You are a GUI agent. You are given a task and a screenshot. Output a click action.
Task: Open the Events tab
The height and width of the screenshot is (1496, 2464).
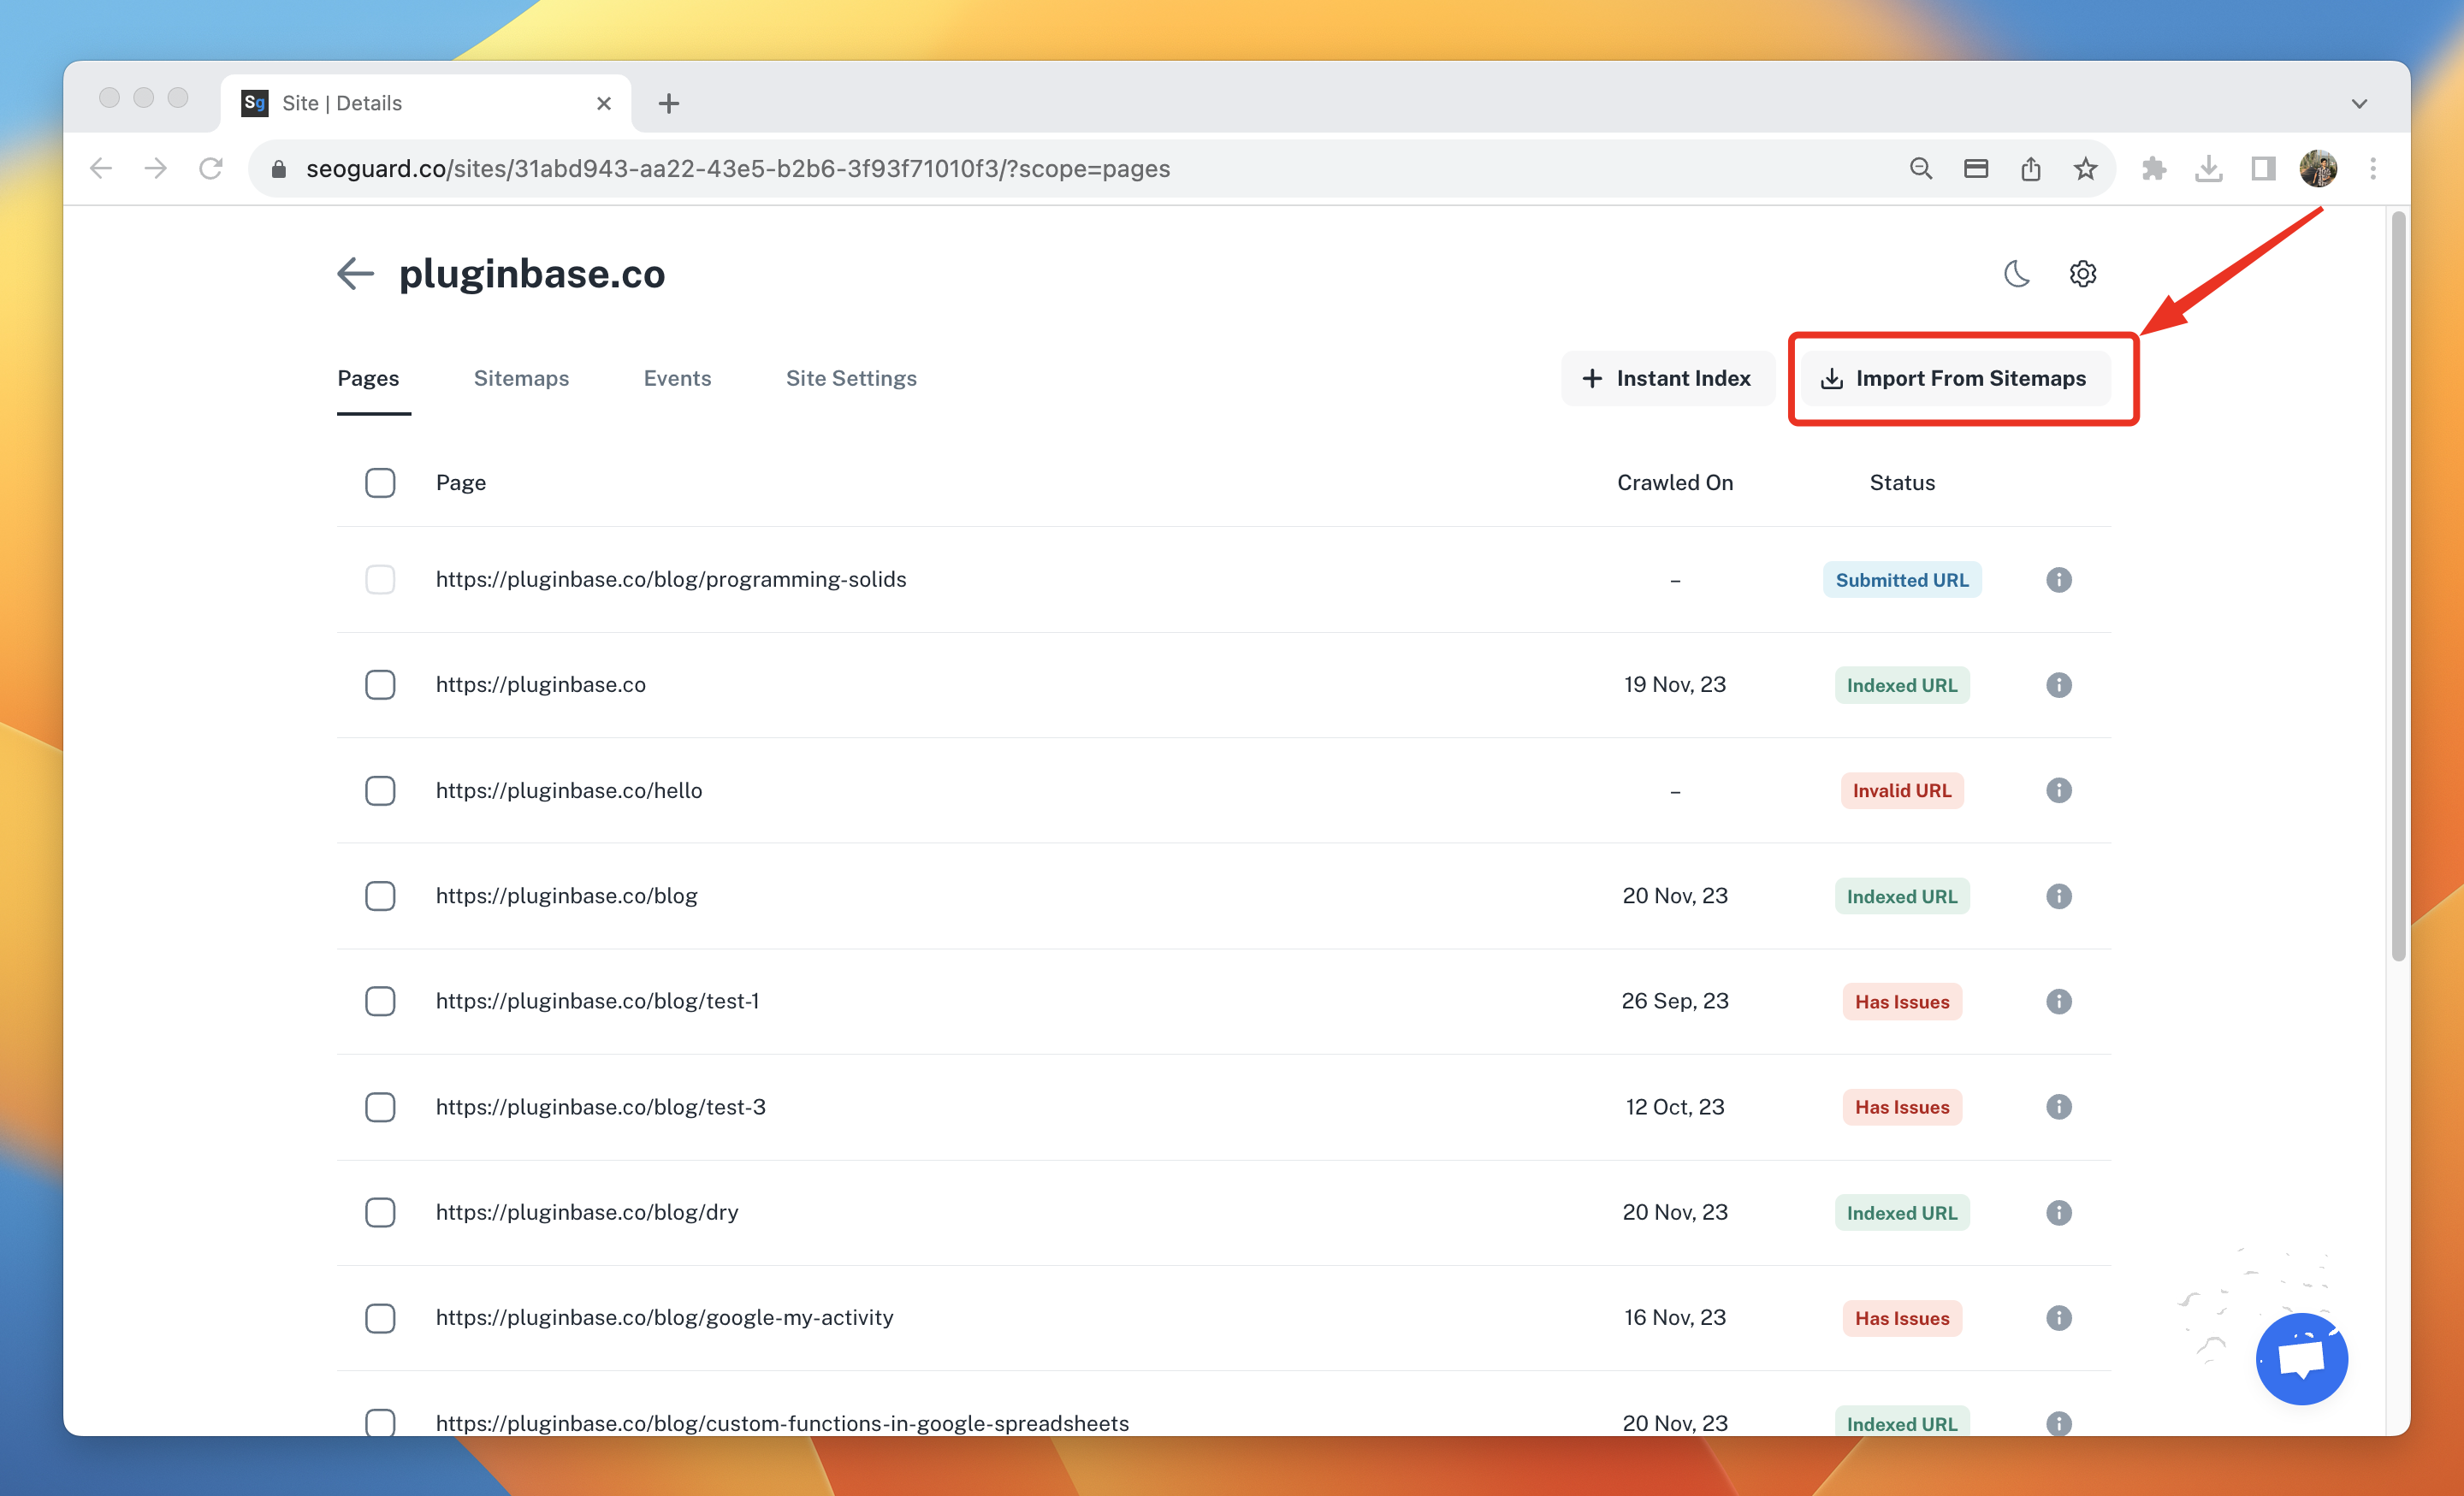point(677,378)
